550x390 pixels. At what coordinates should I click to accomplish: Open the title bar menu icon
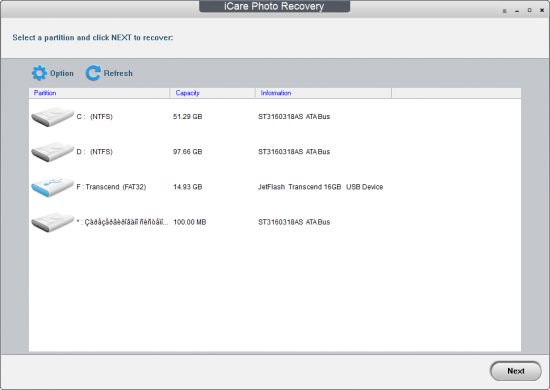[x=504, y=11]
